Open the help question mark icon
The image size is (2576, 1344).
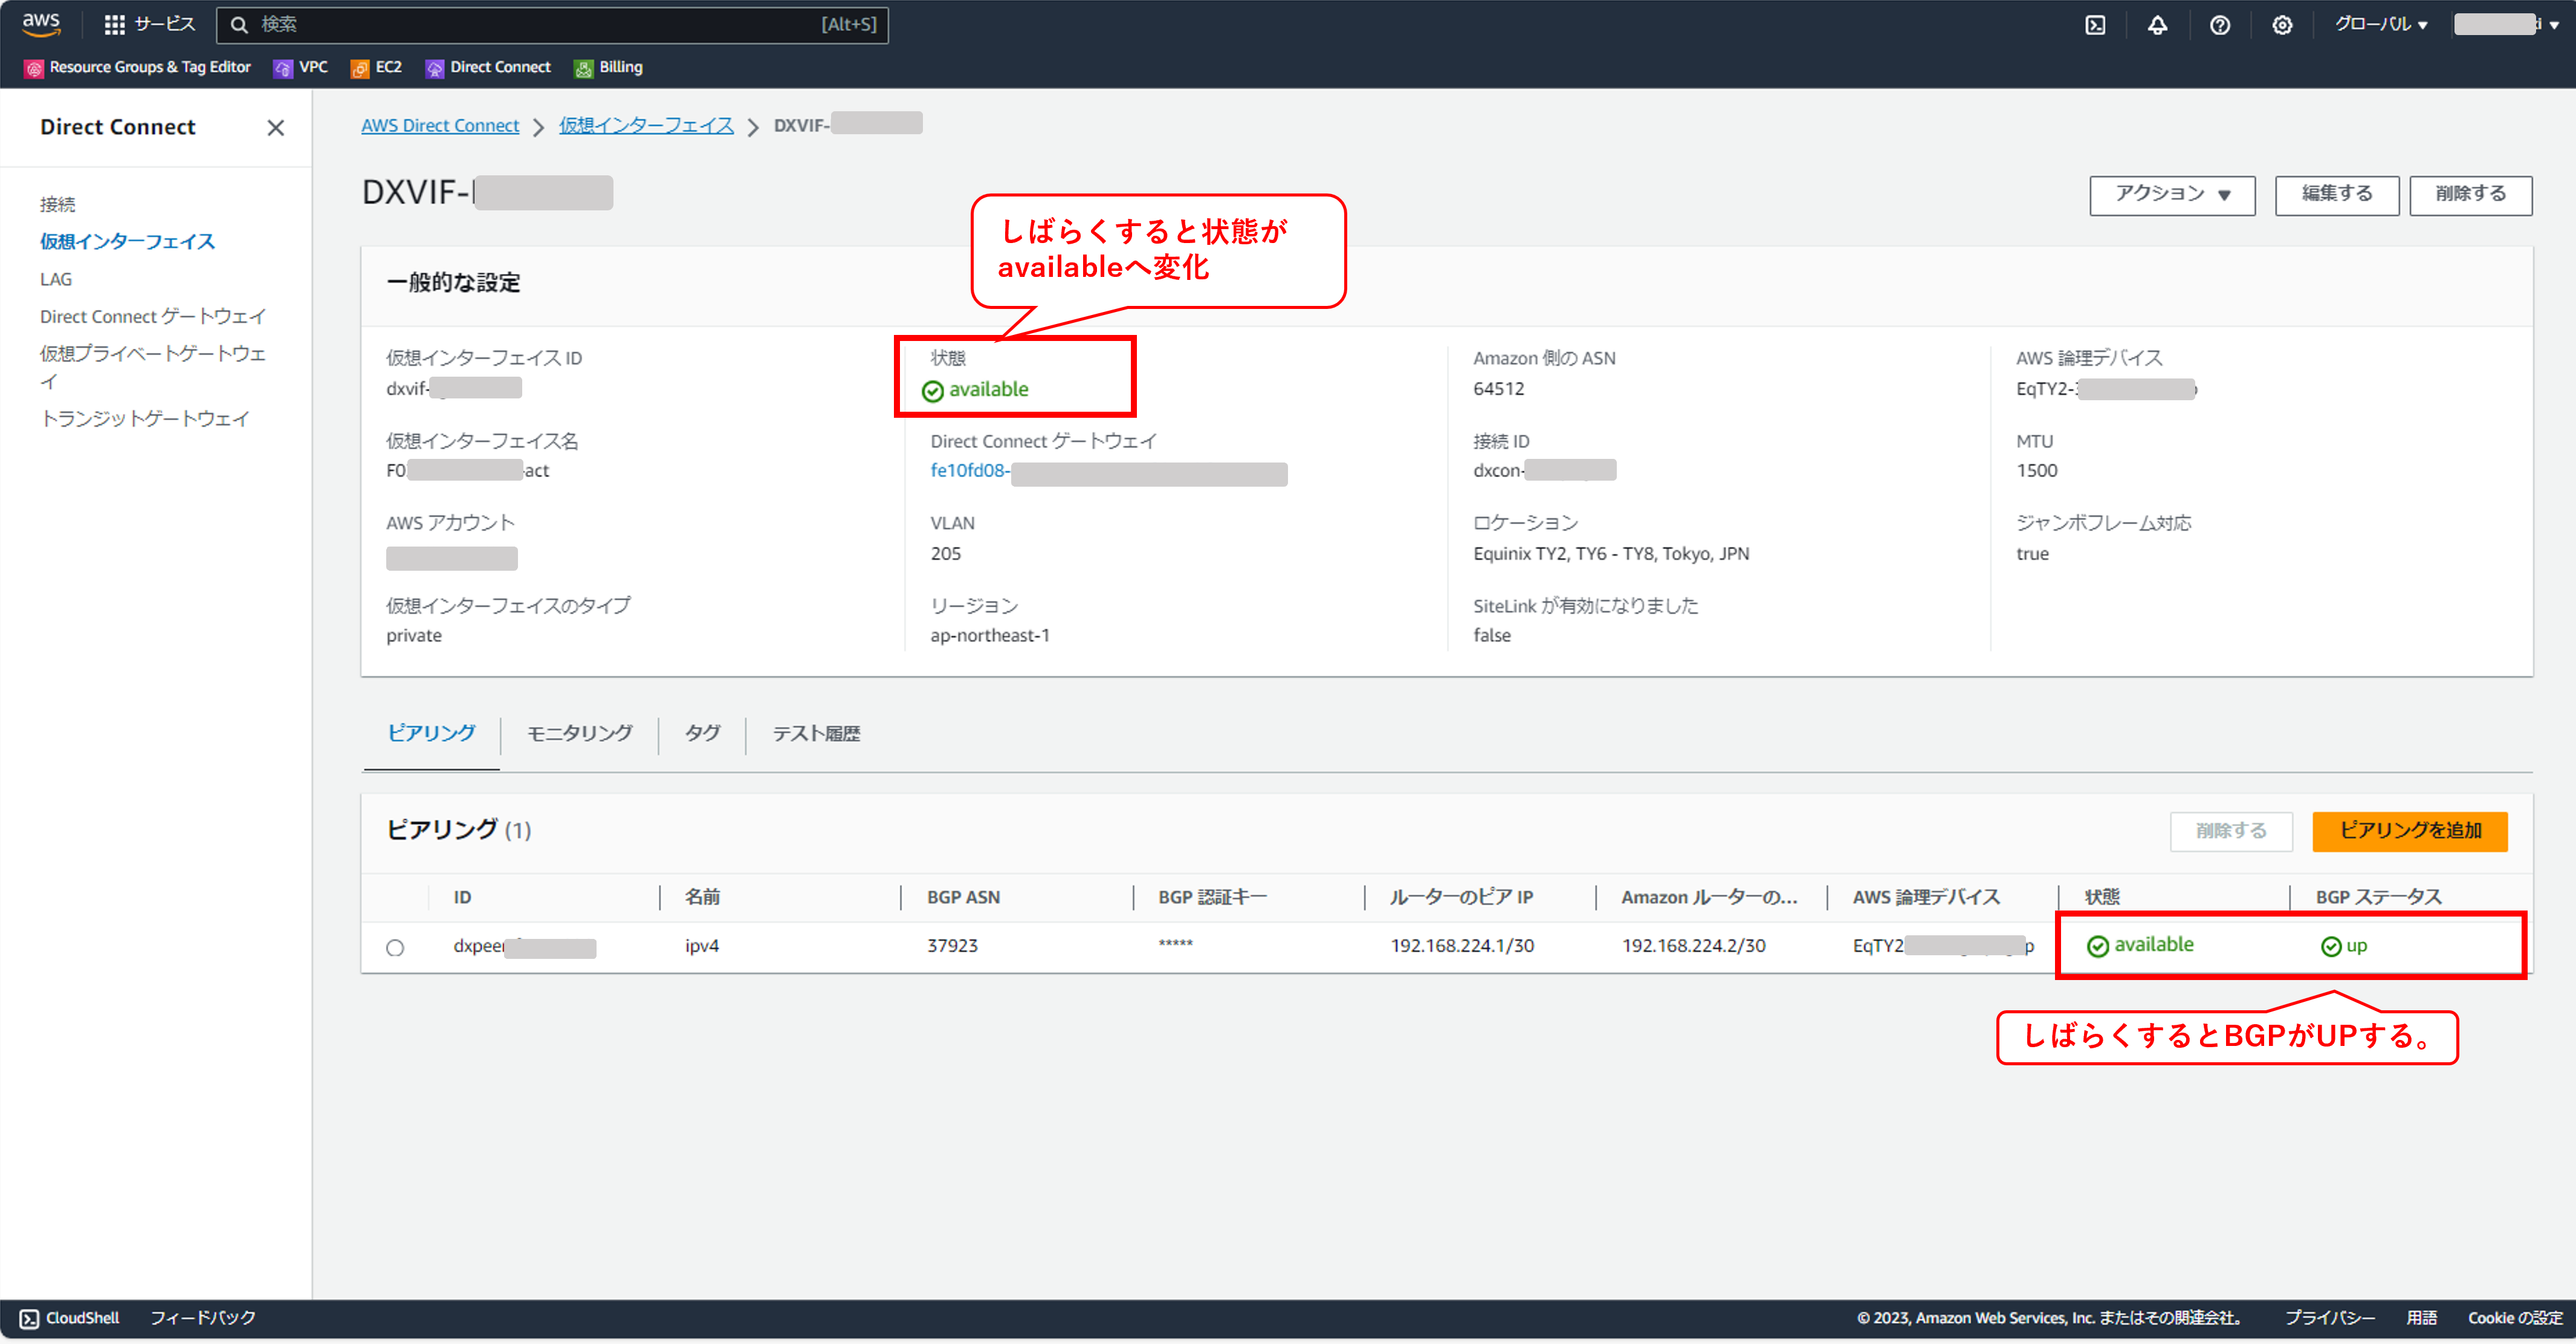(x=2220, y=25)
